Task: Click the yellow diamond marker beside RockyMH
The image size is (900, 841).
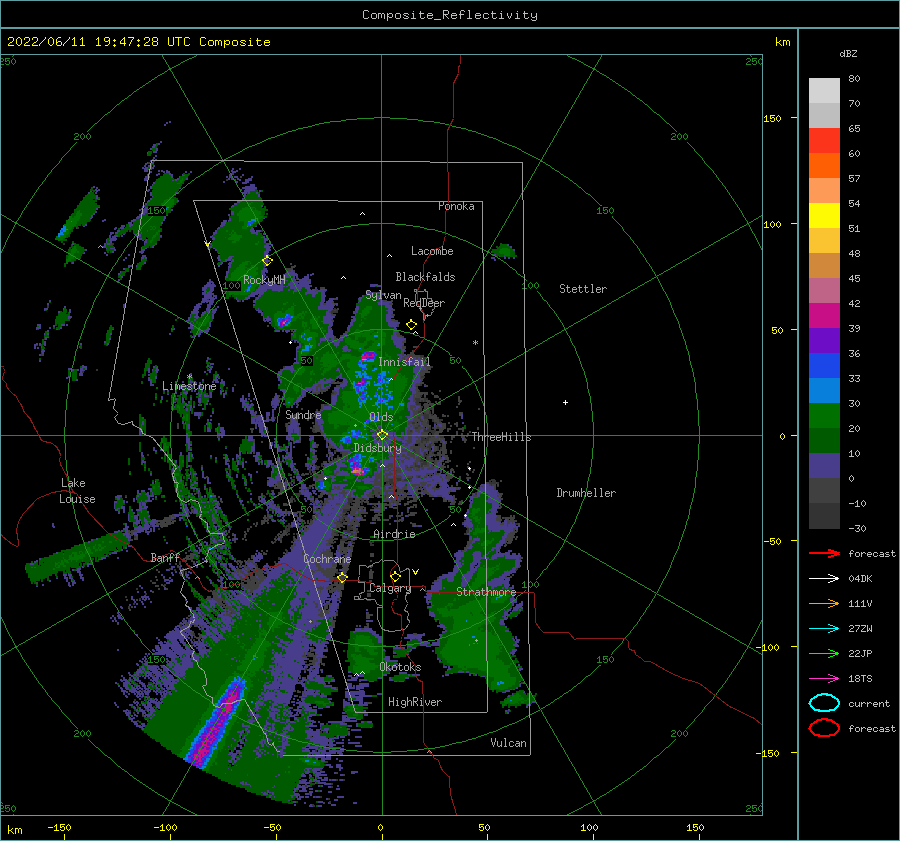Action: (267, 261)
